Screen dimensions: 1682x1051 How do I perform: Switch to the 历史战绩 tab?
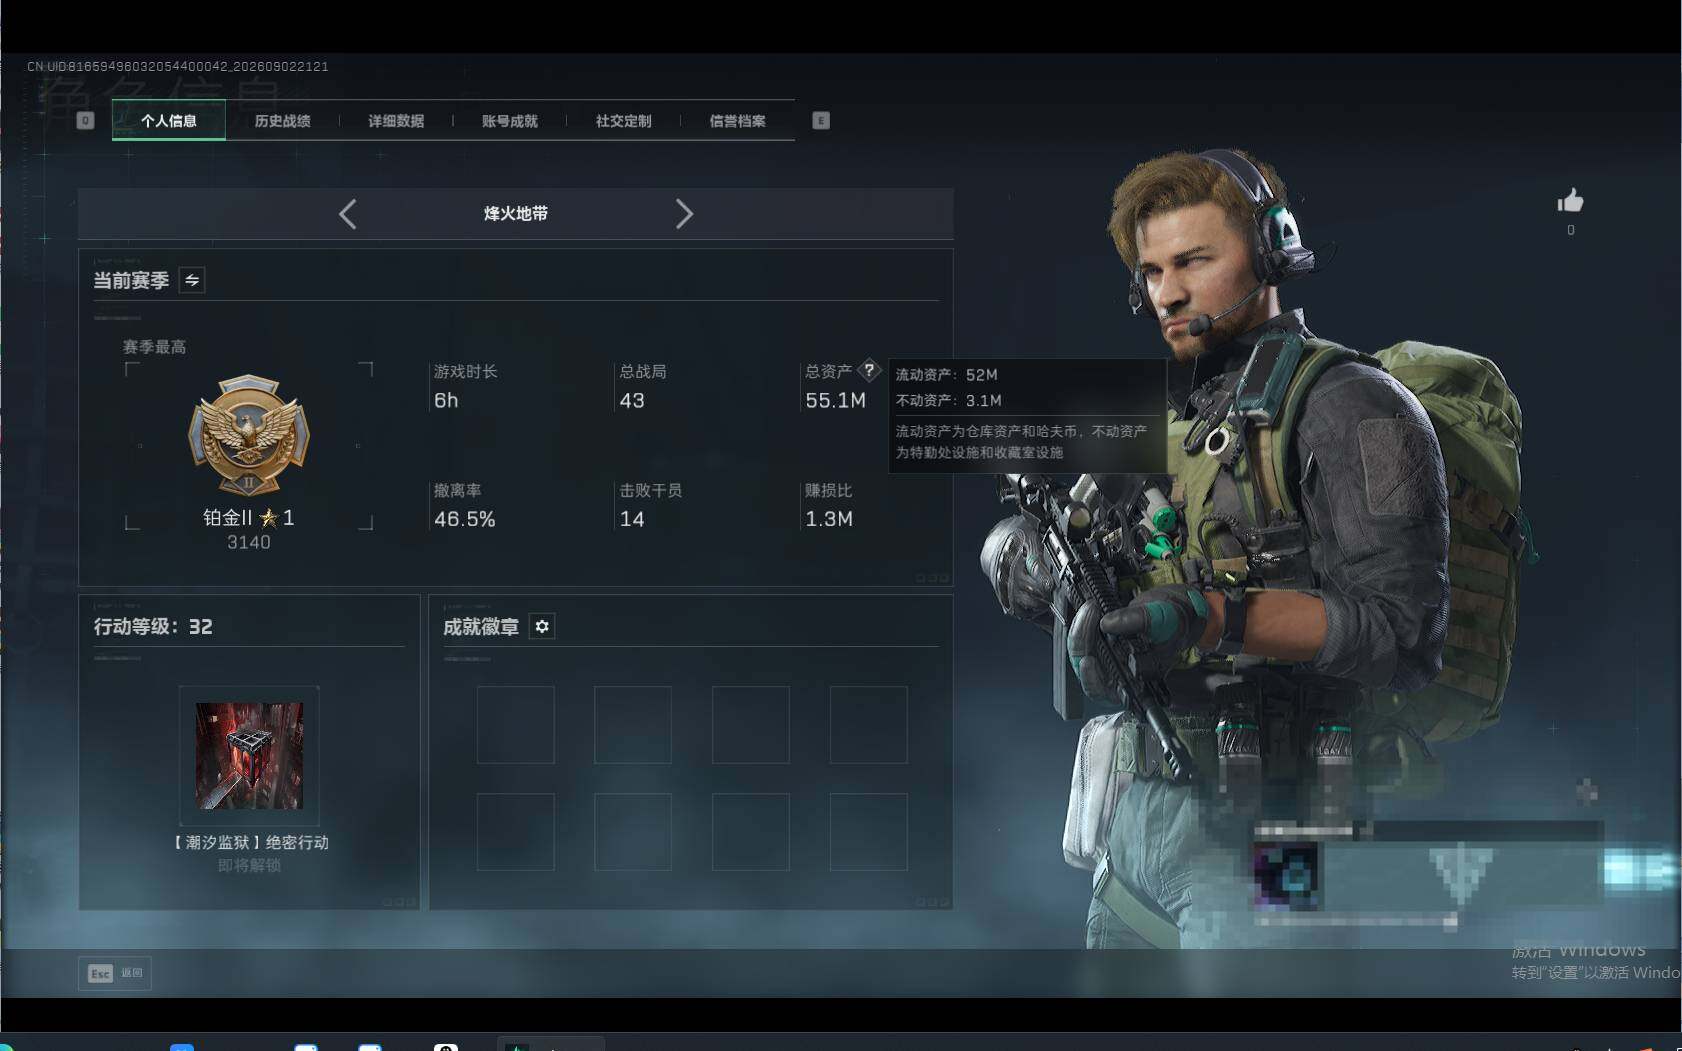283,121
